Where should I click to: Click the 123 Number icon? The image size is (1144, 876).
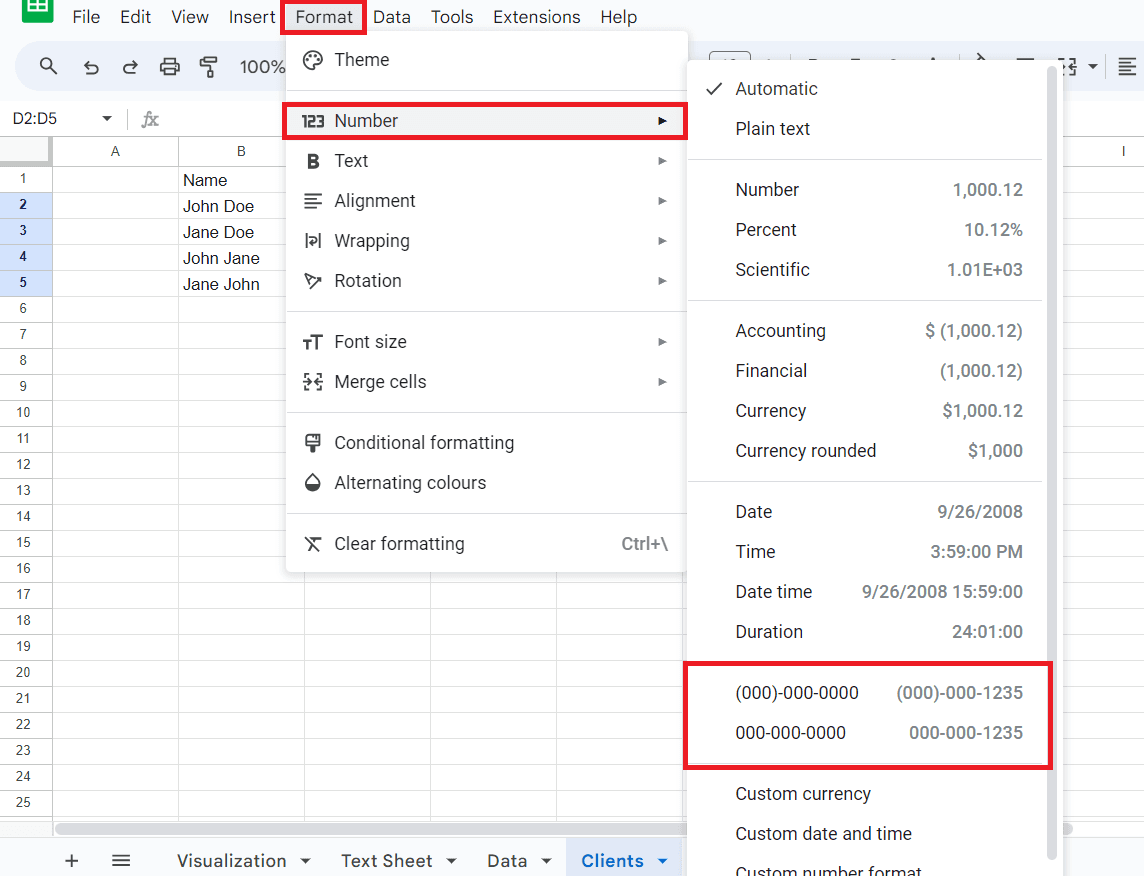312,121
